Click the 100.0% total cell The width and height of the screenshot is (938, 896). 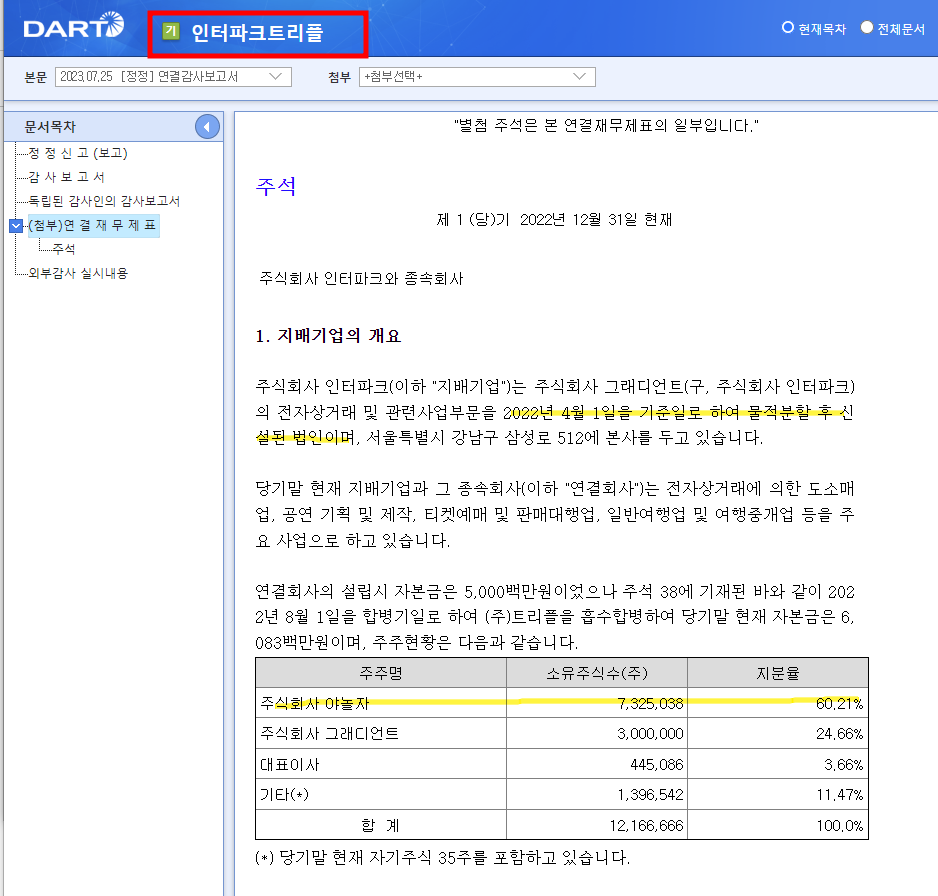coord(778,825)
